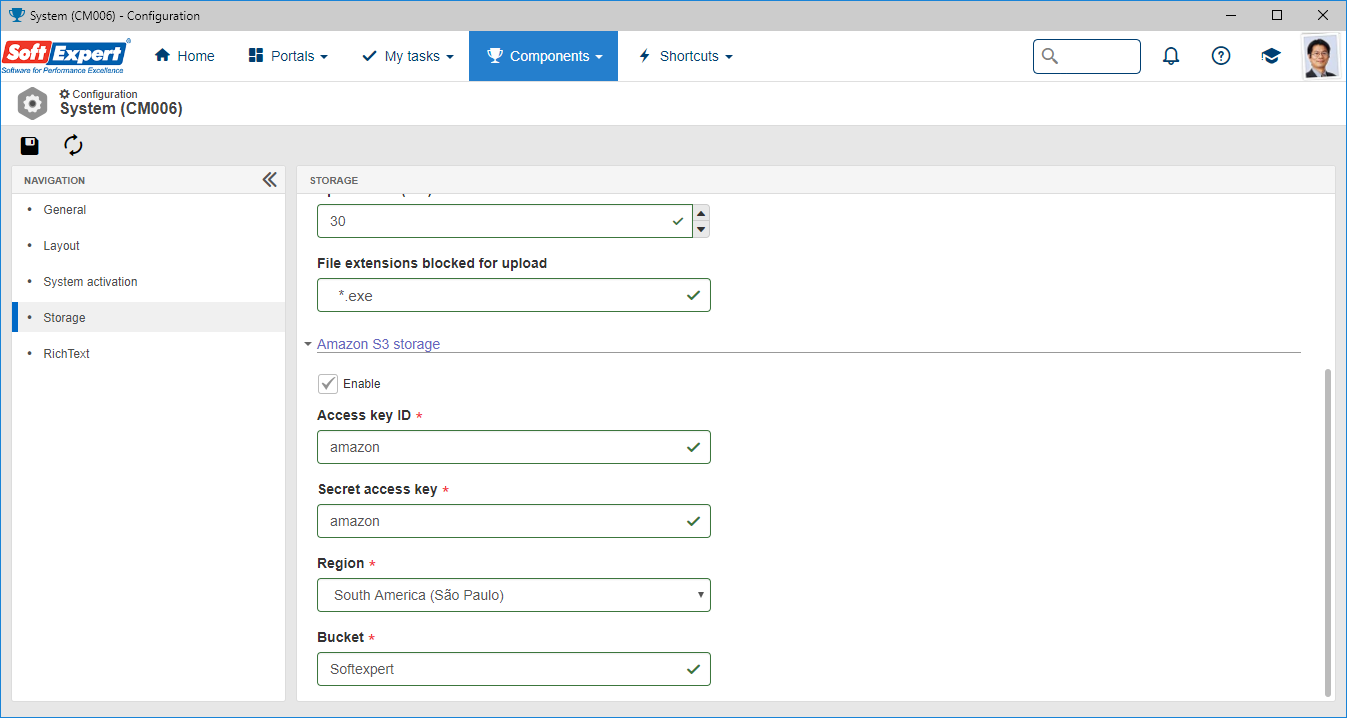The height and width of the screenshot is (718, 1347).
Task: Decrease the value 30 with down arrow
Action: pyautogui.click(x=702, y=229)
